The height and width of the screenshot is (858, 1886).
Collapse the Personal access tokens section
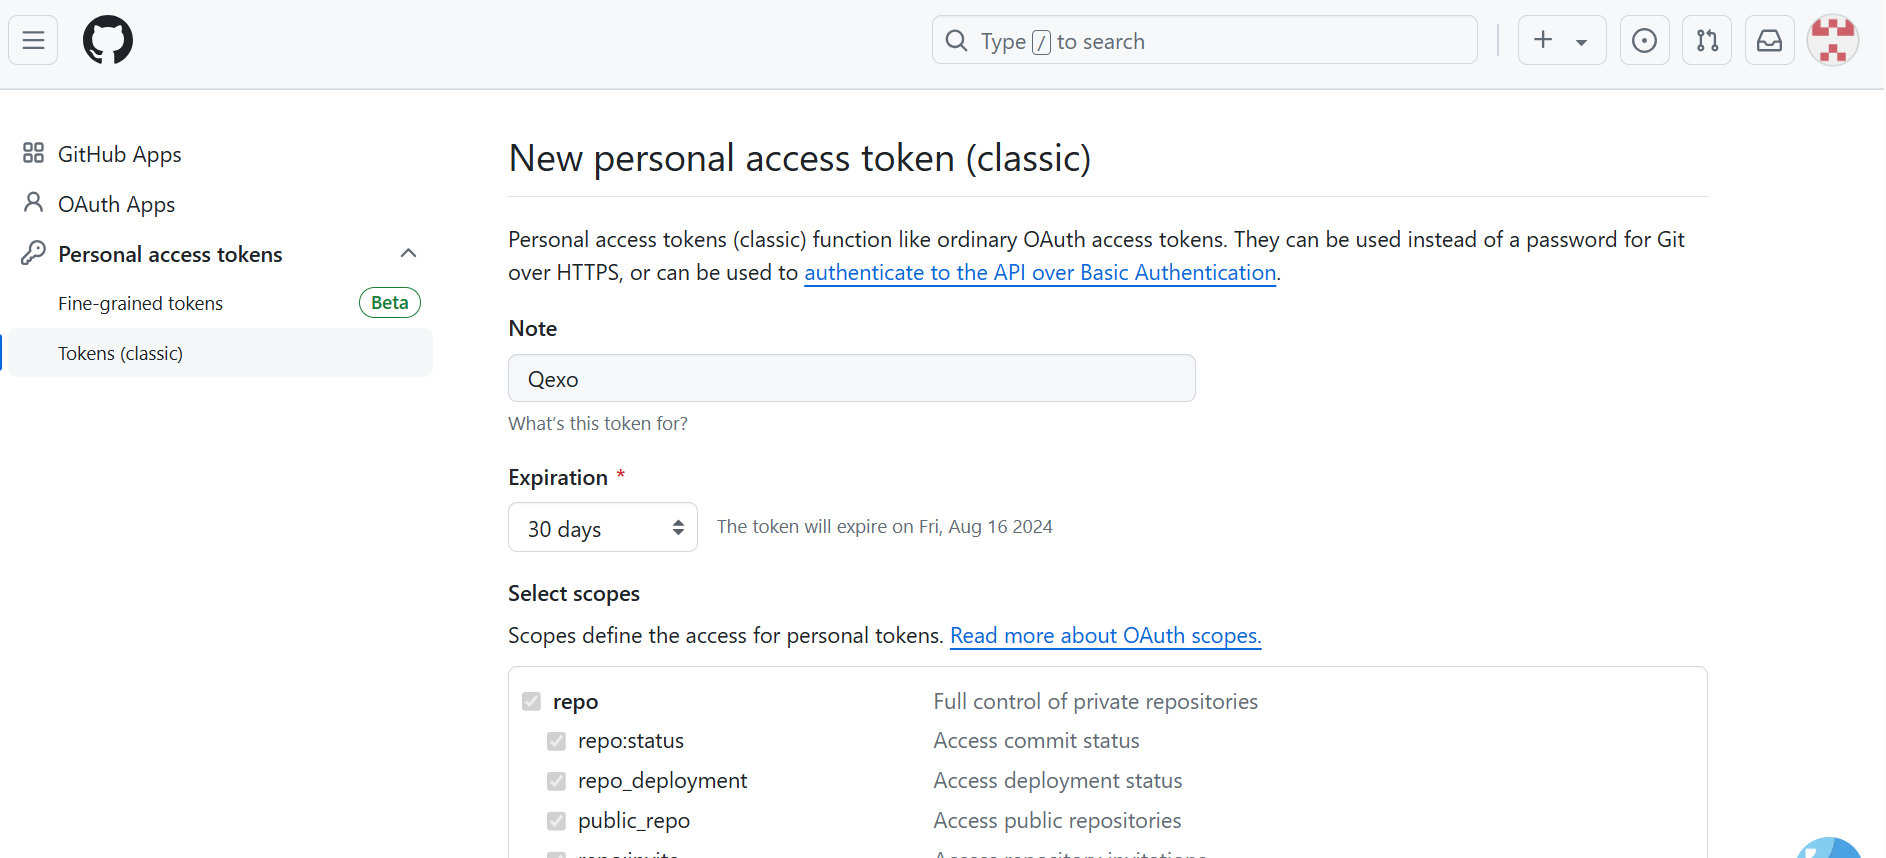point(408,254)
